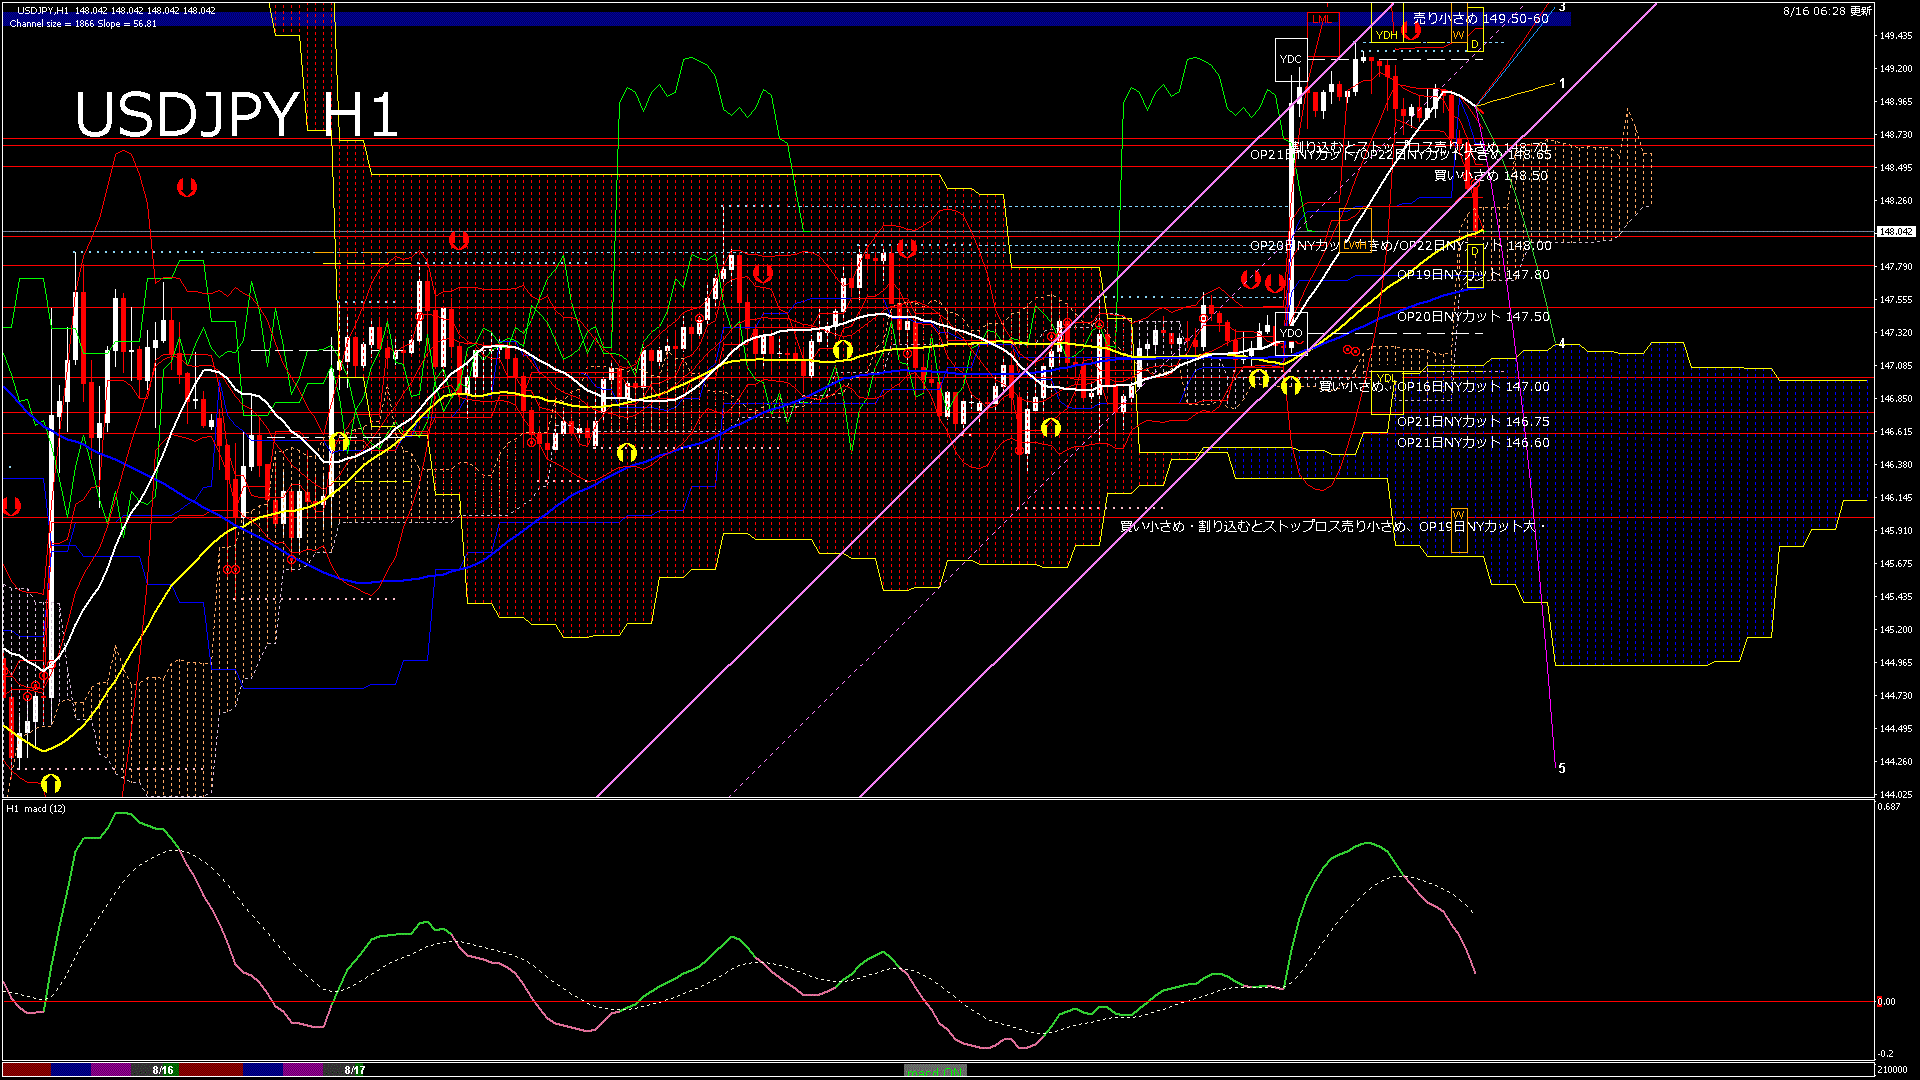
Task: Select the 買い小さめ 148.50 label
Action: 1490,175
